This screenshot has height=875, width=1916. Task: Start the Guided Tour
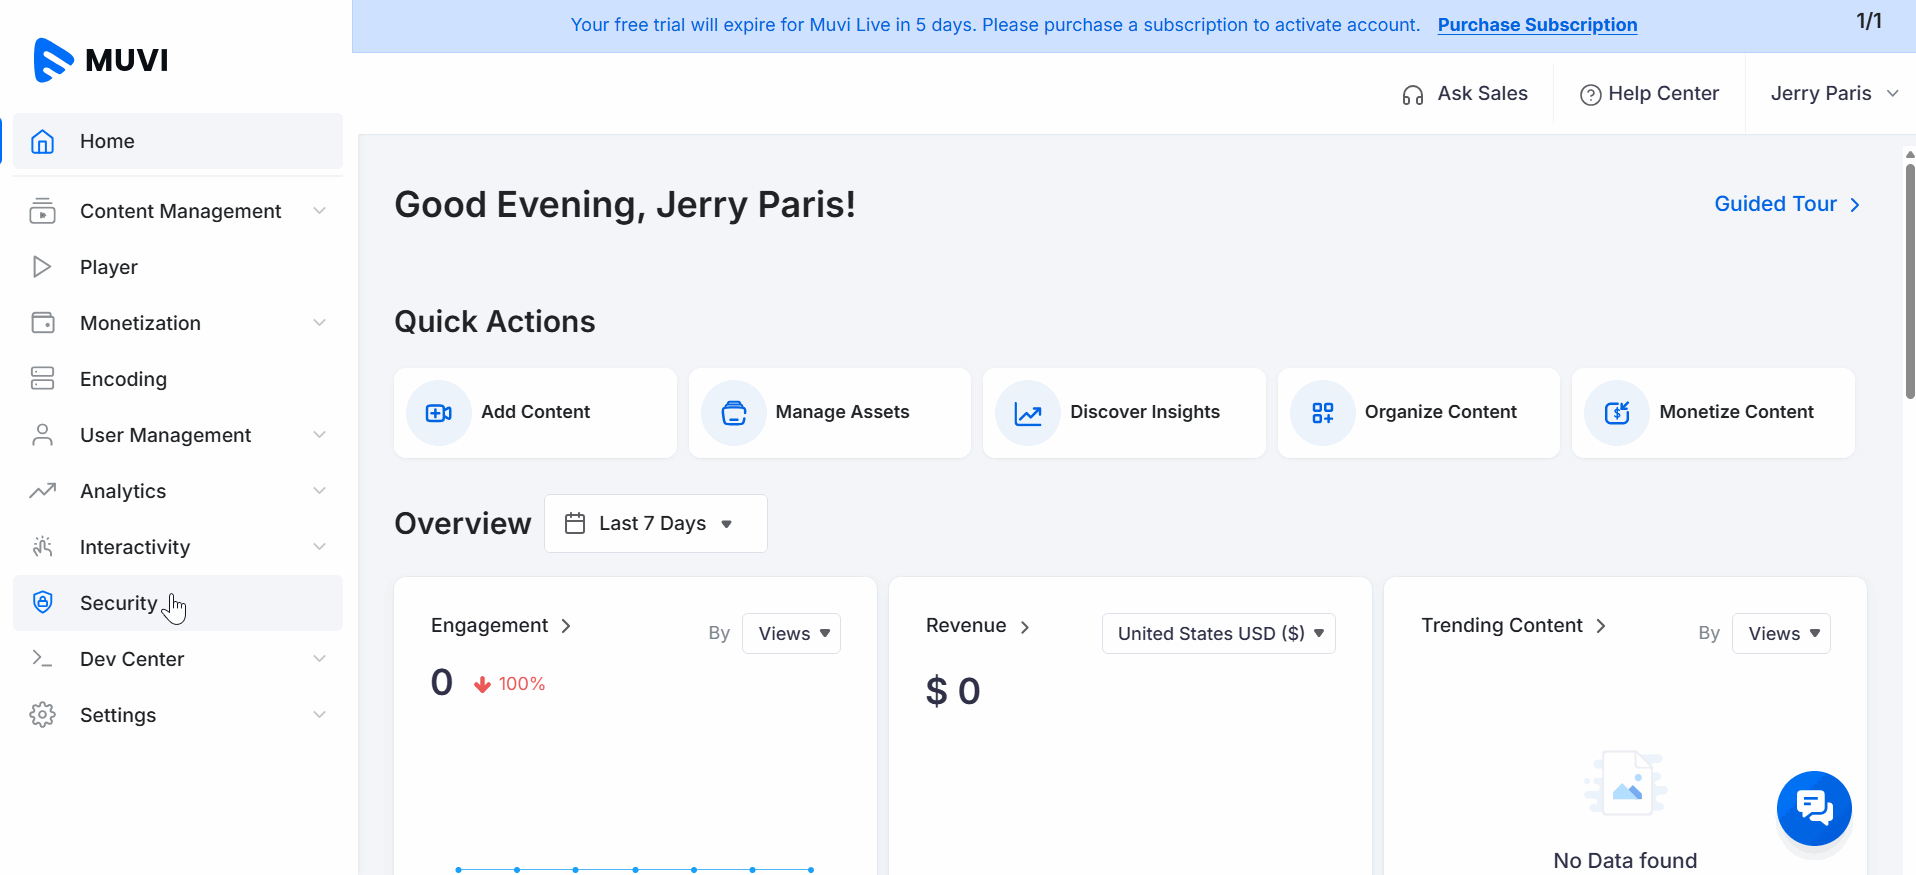pyautogui.click(x=1786, y=204)
